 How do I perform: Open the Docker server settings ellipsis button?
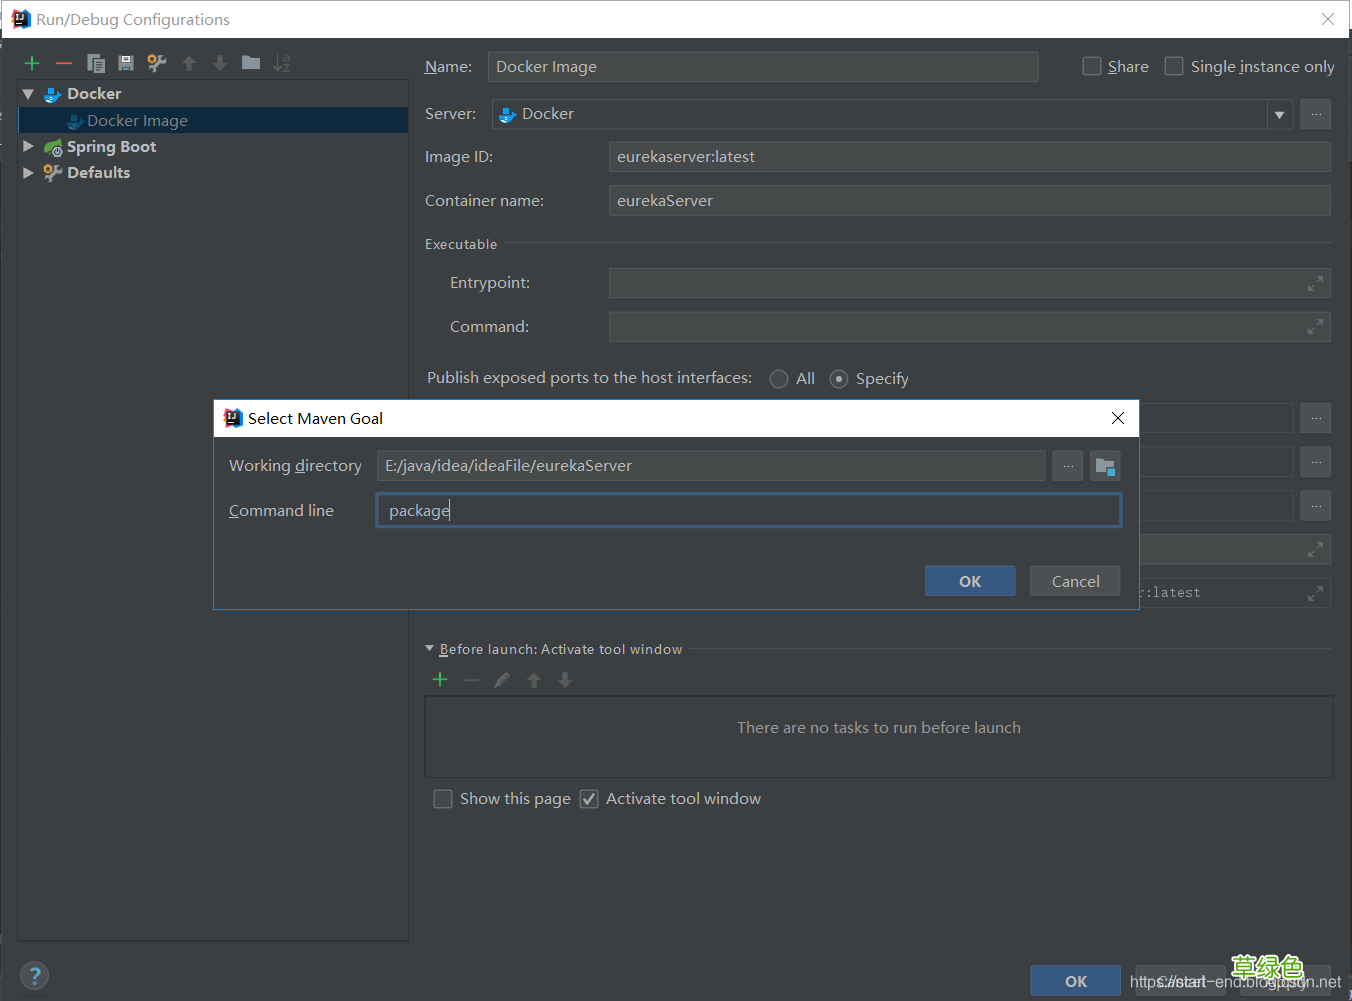tap(1316, 114)
